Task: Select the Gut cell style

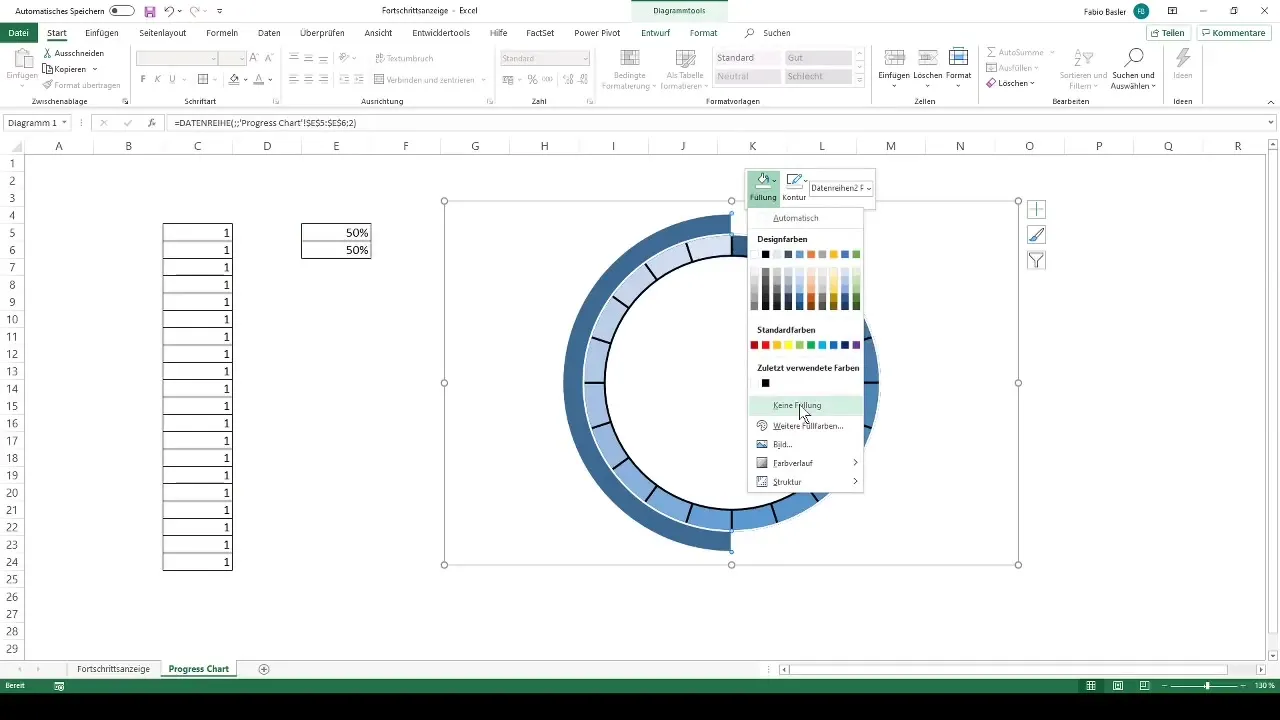Action: (x=818, y=58)
